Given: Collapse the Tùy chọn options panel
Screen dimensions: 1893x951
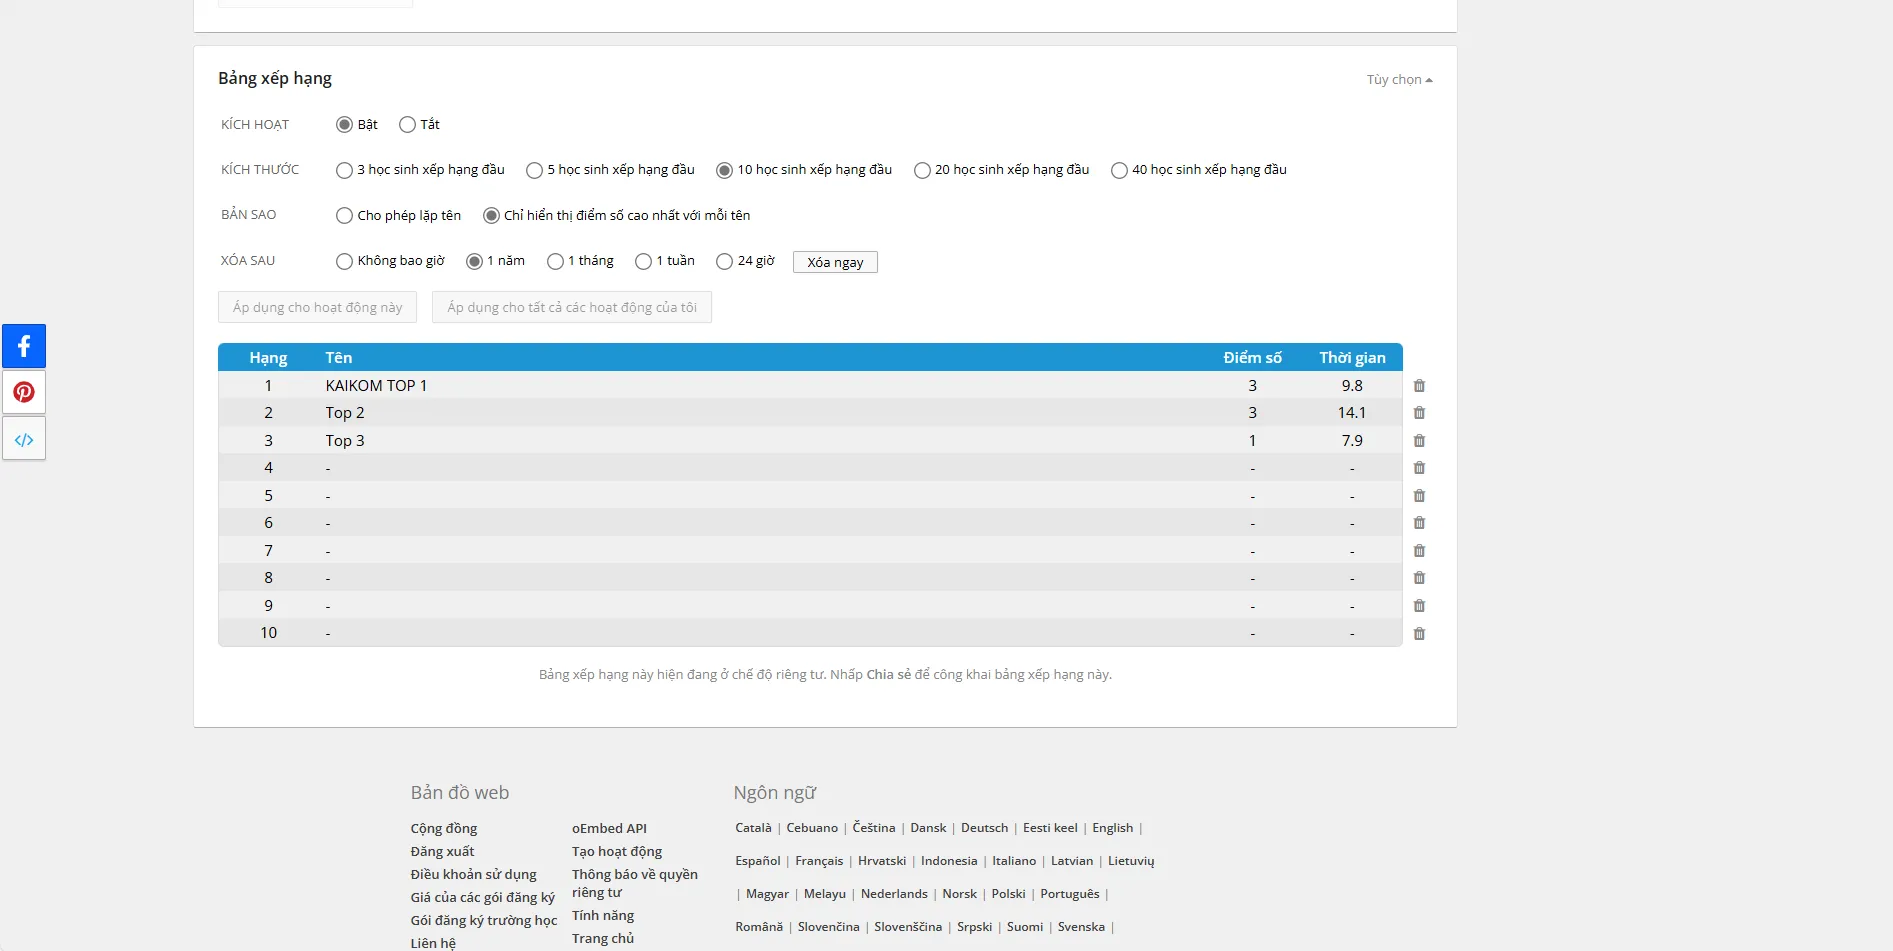Looking at the screenshot, I should pyautogui.click(x=1399, y=80).
